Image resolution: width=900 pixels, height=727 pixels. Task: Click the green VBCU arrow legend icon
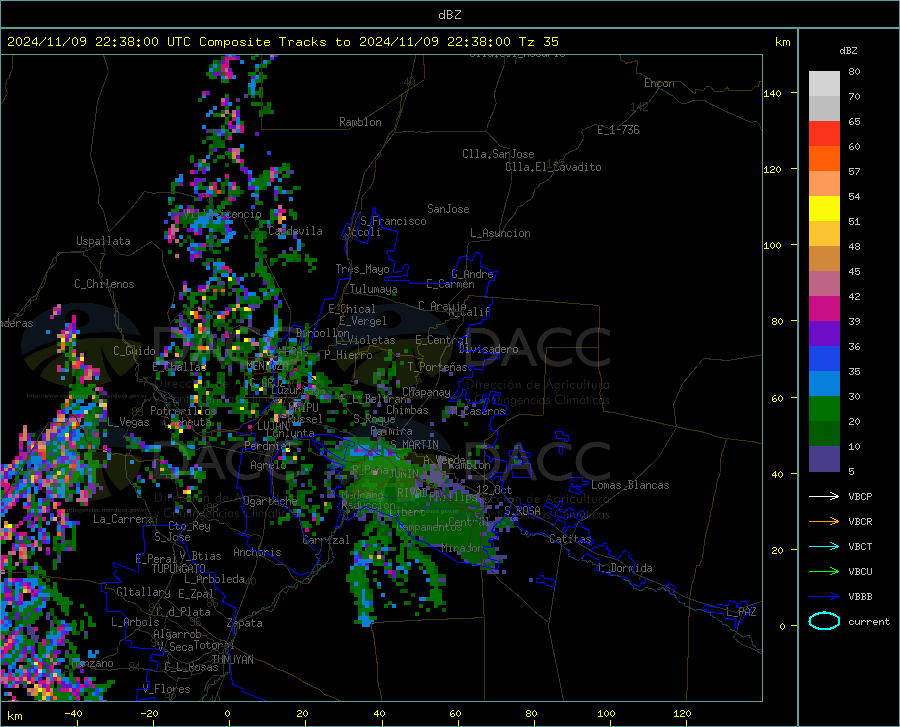pyautogui.click(x=824, y=571)
